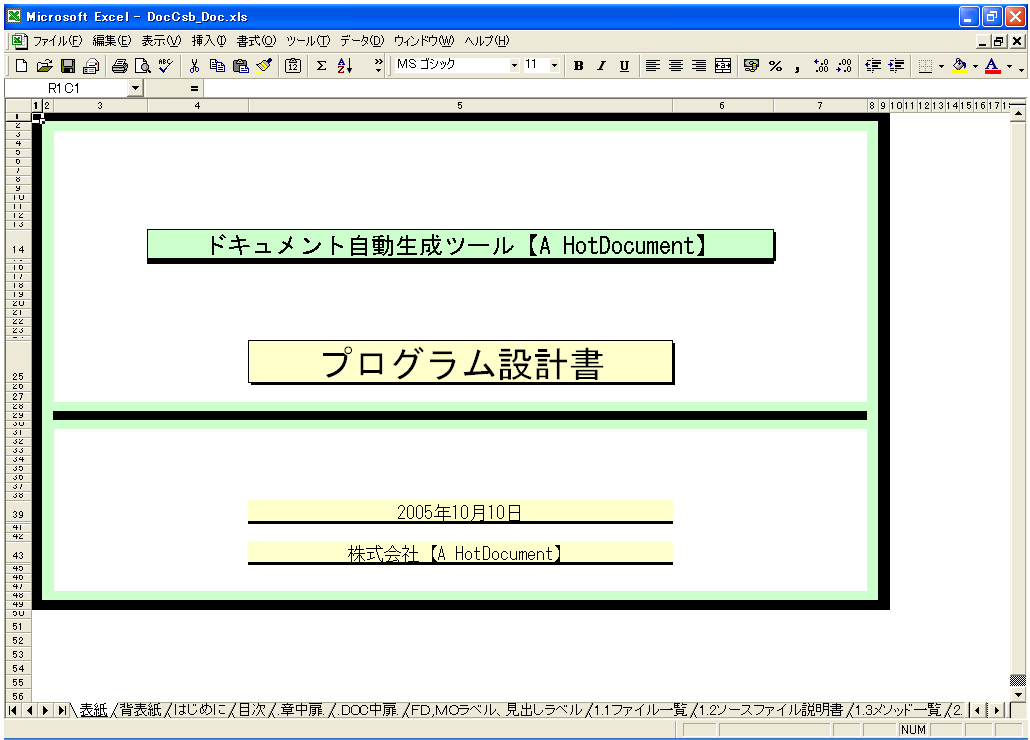
Task: Select the Format Painter brush
Action: coord(264,66)
